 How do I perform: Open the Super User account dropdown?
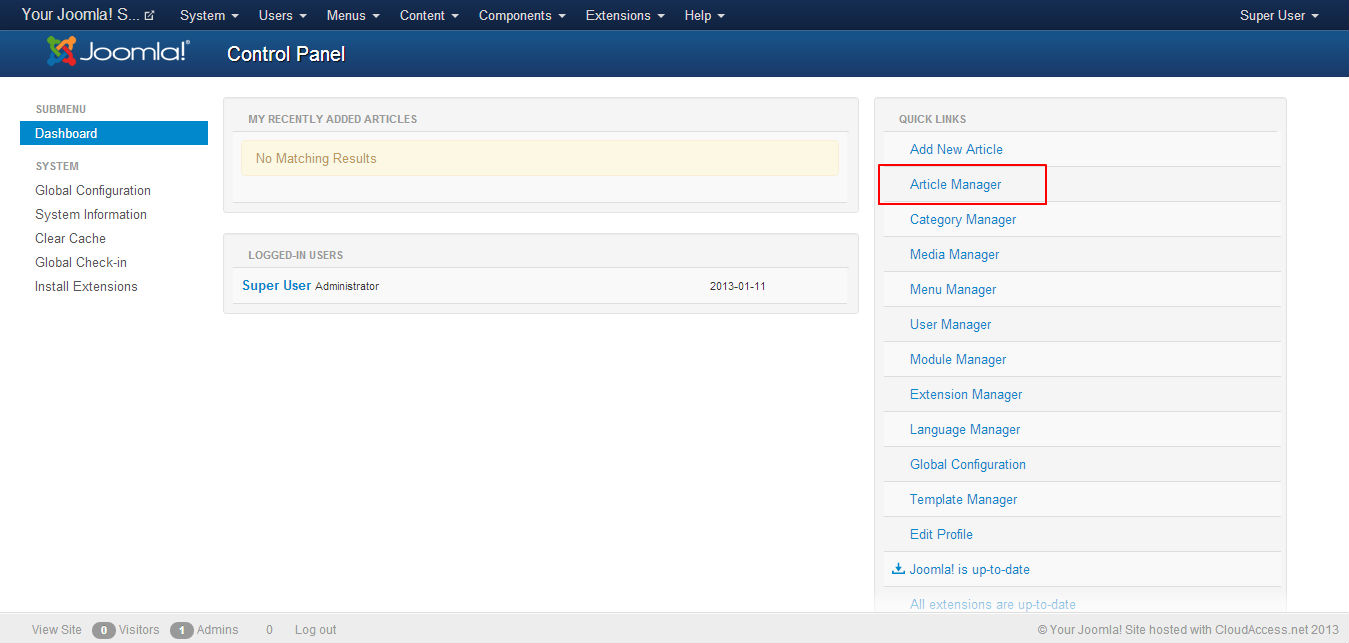point(1279,16)
